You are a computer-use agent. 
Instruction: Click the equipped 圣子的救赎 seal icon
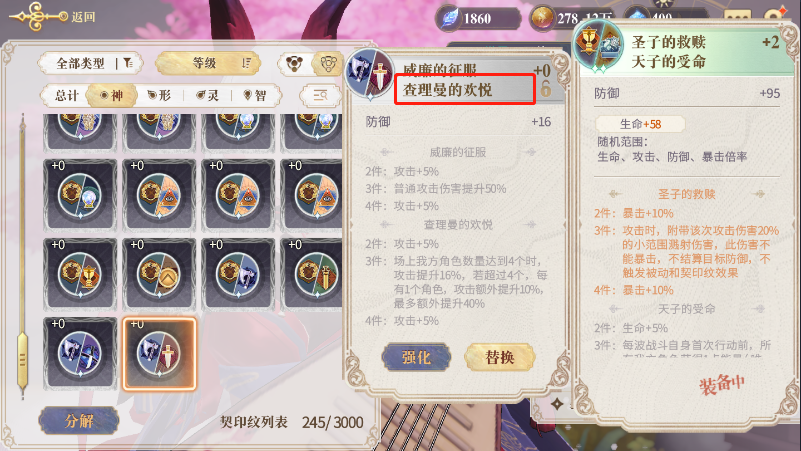point(598,47)
